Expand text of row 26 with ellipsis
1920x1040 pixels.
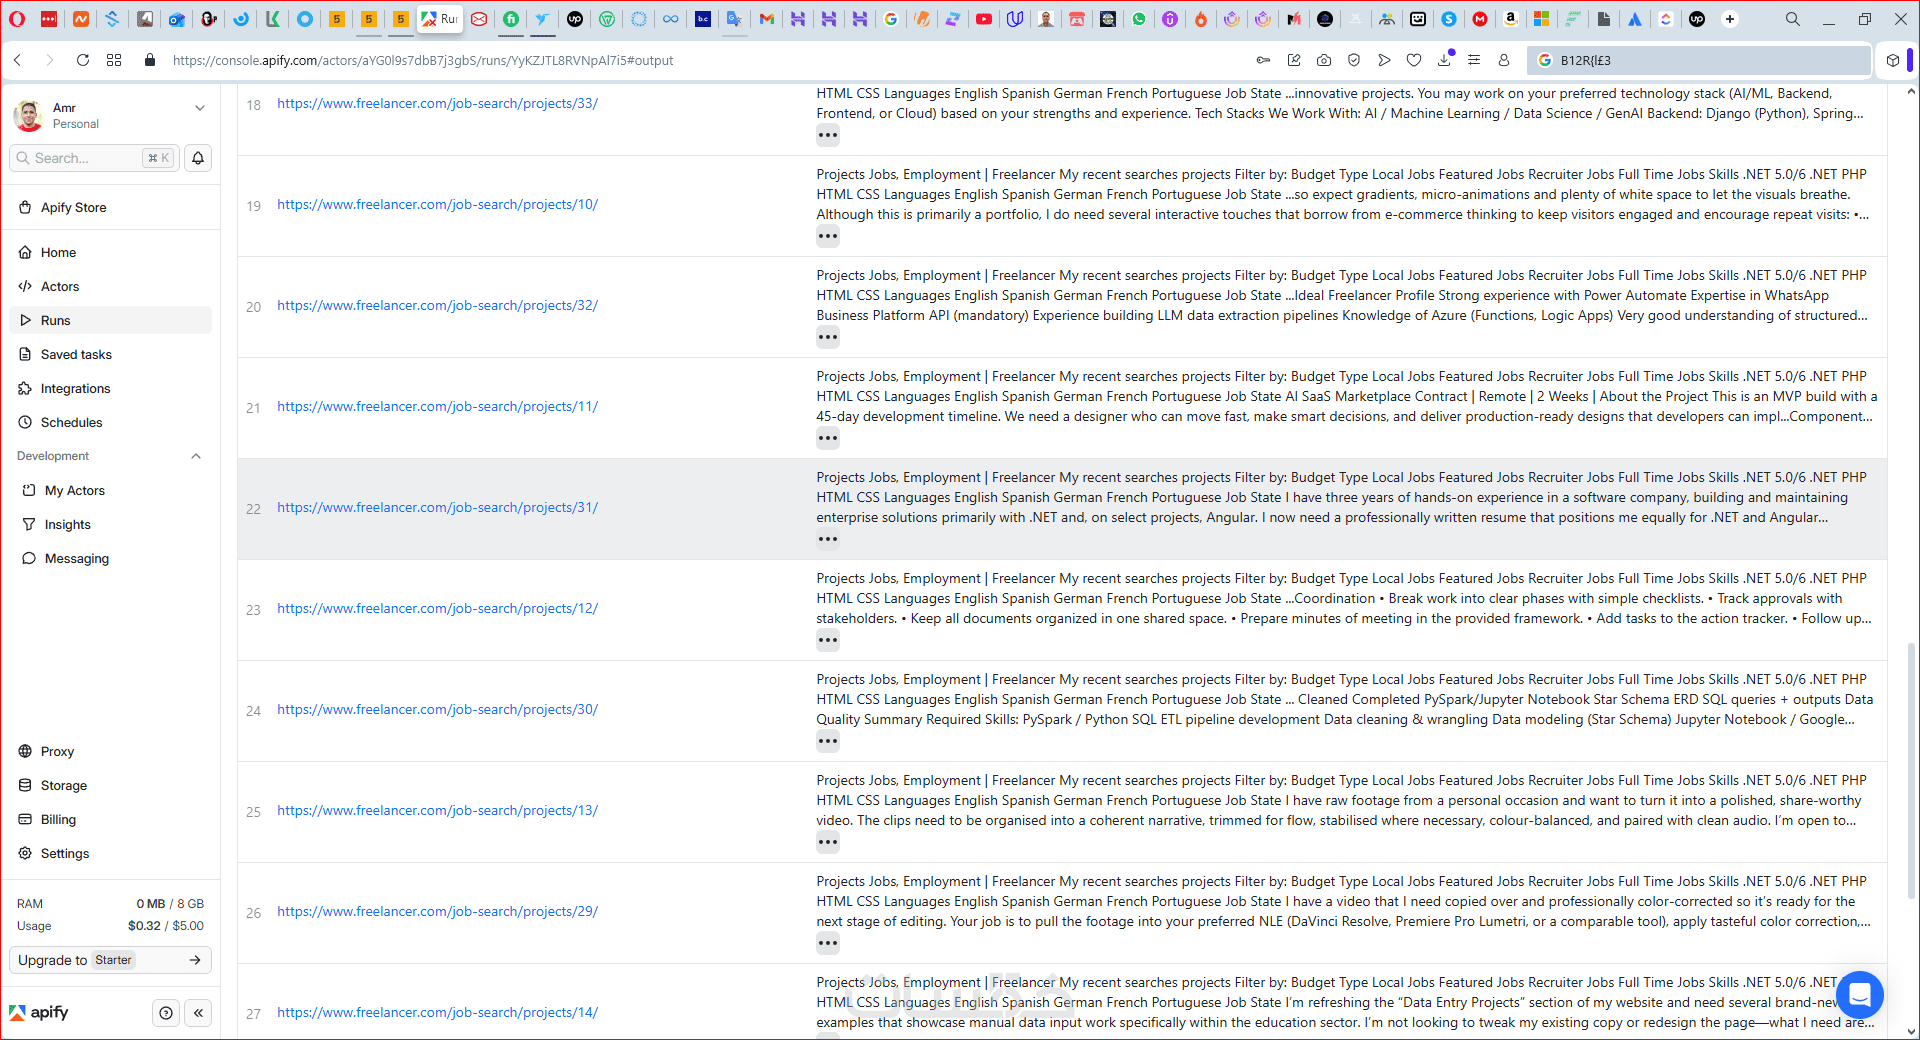(x=828, y=943)
